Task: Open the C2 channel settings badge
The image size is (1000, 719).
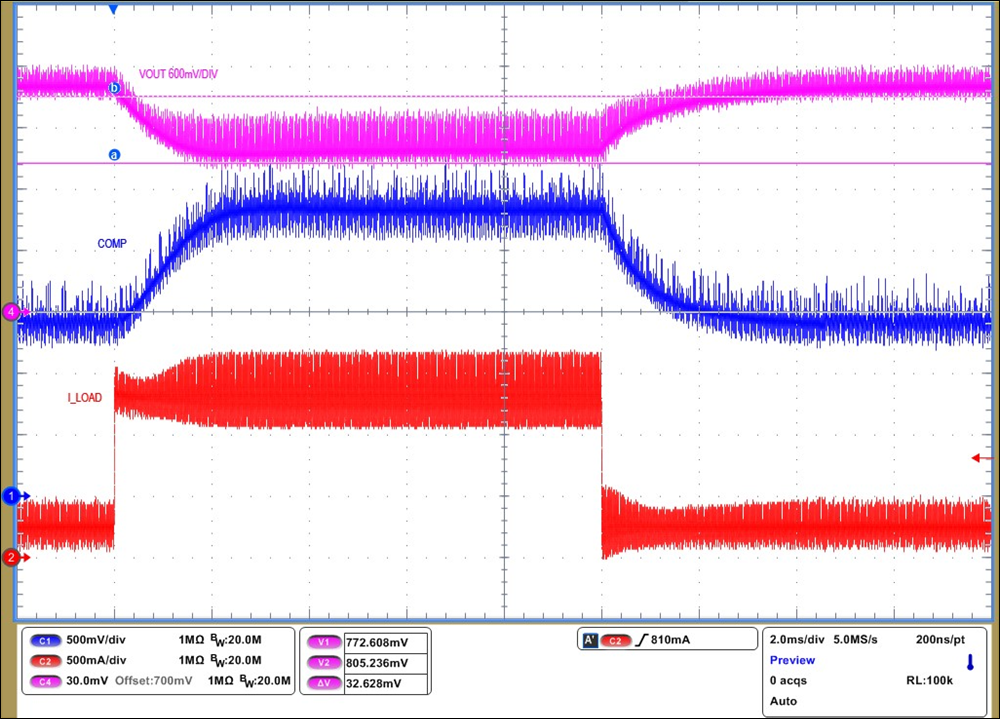Action: (x=47, y=660)
